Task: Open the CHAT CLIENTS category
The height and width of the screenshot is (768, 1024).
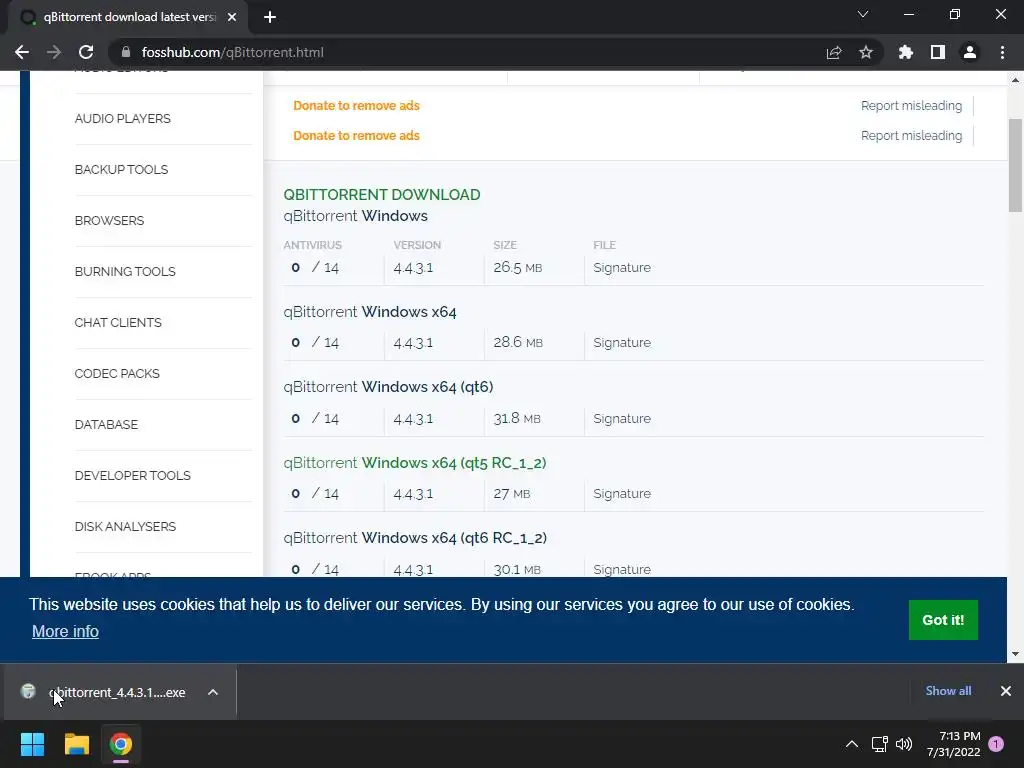Action: pyautogui.click(x=118, y=323)
